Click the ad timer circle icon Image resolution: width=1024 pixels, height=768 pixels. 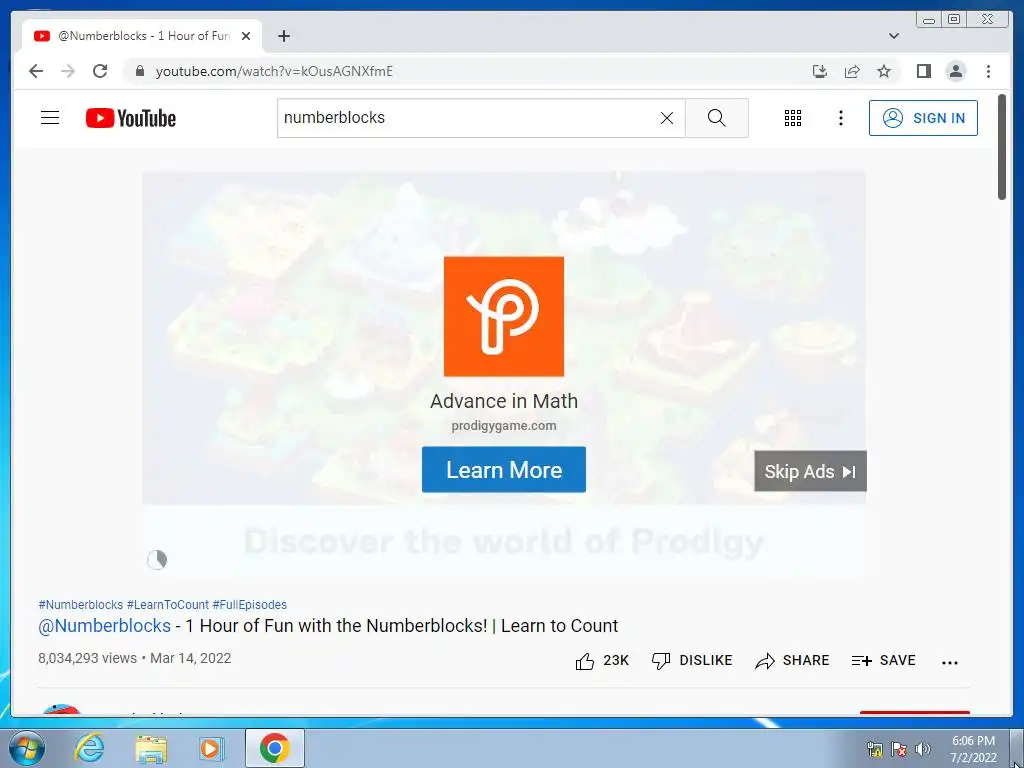tap(157, 560)
